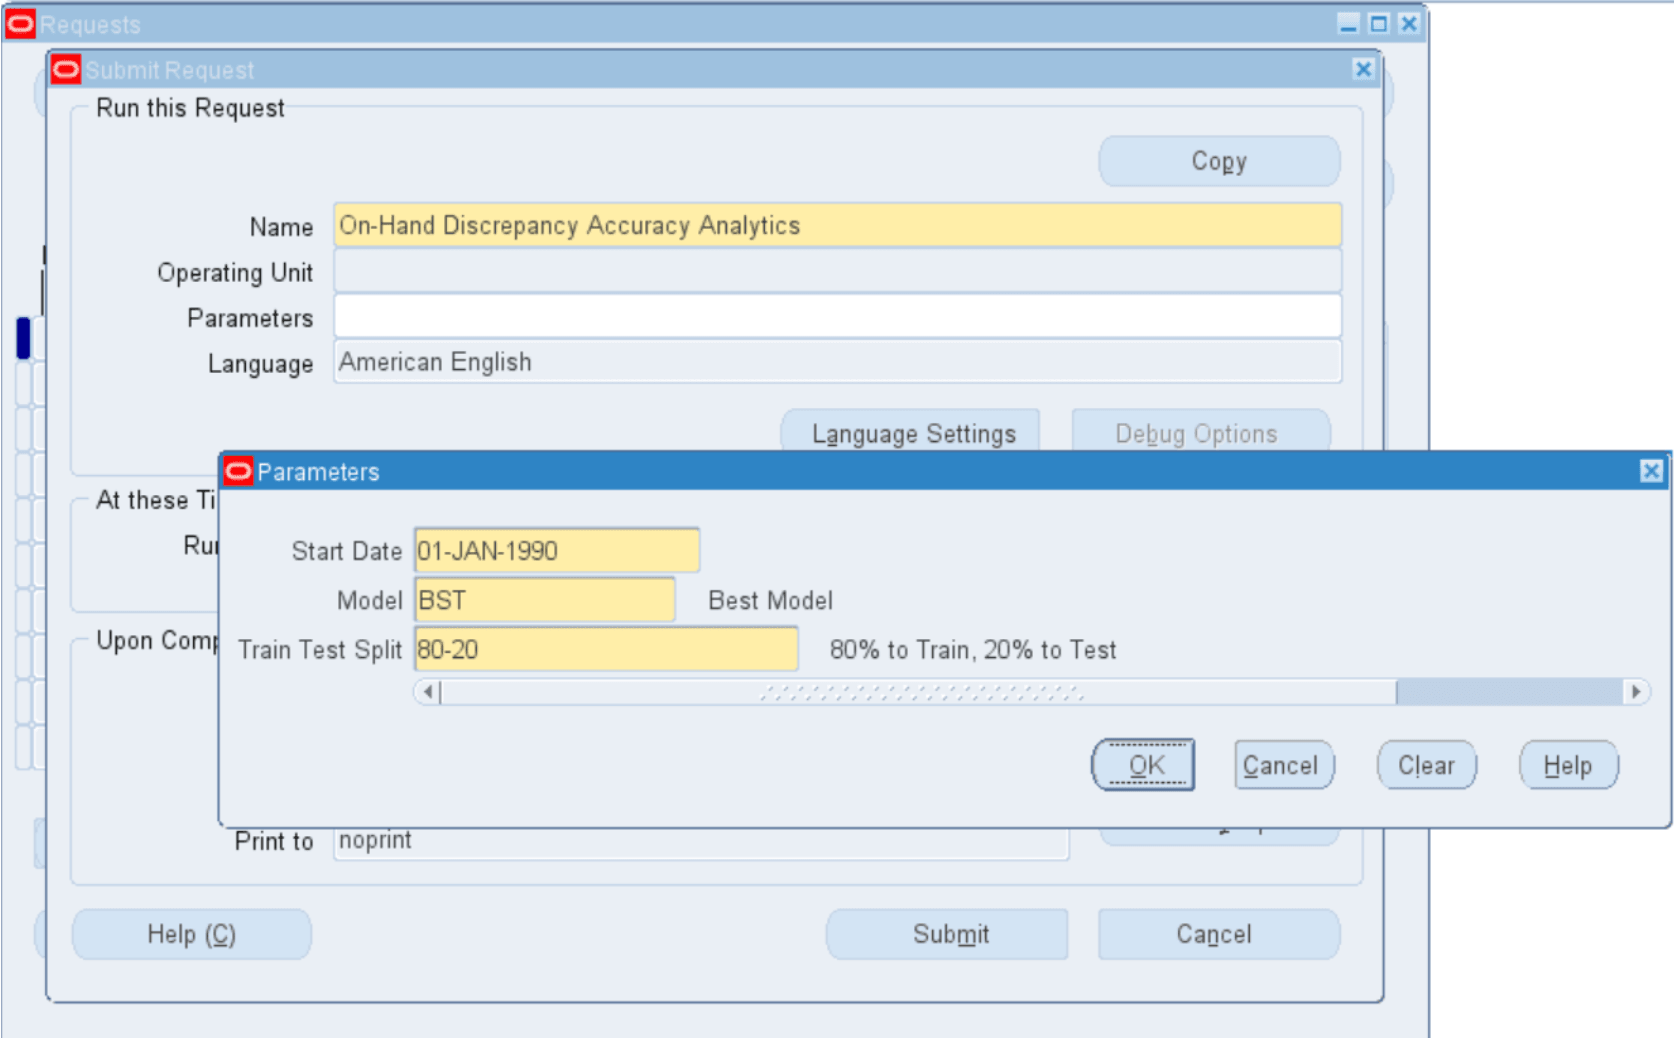Select the Start Date field showing 01-JAN-1990

coord(555,550)
